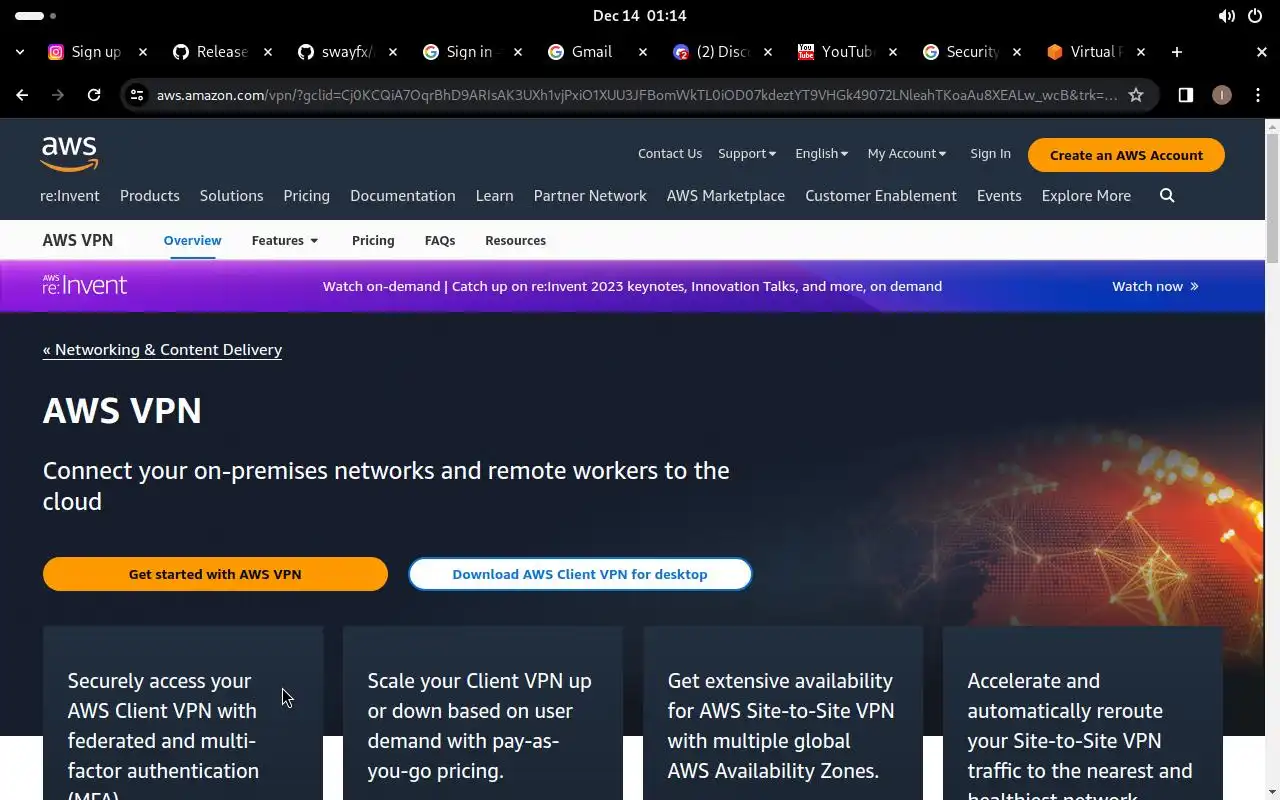Click the Scale your Client VPN card text

coord(480,726)
